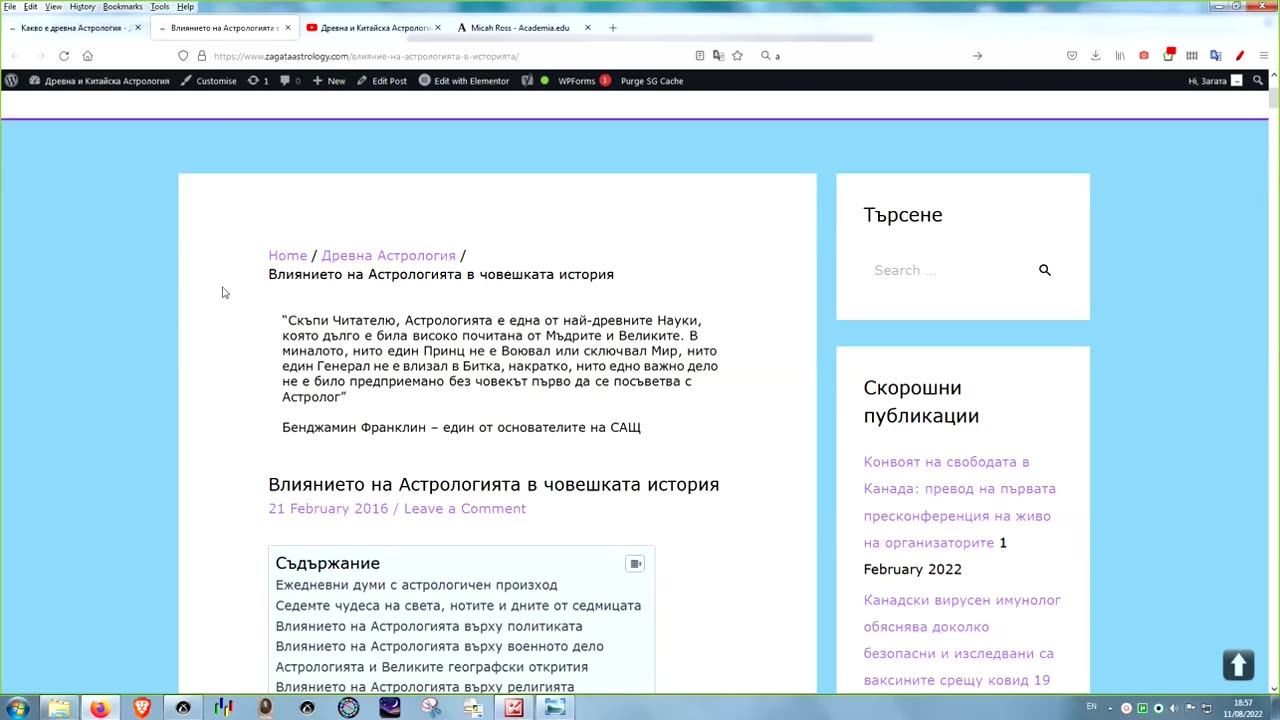
Task: Click scroll-to-top arrow button
Action: pyautogui.click(x=1238, y=665)
